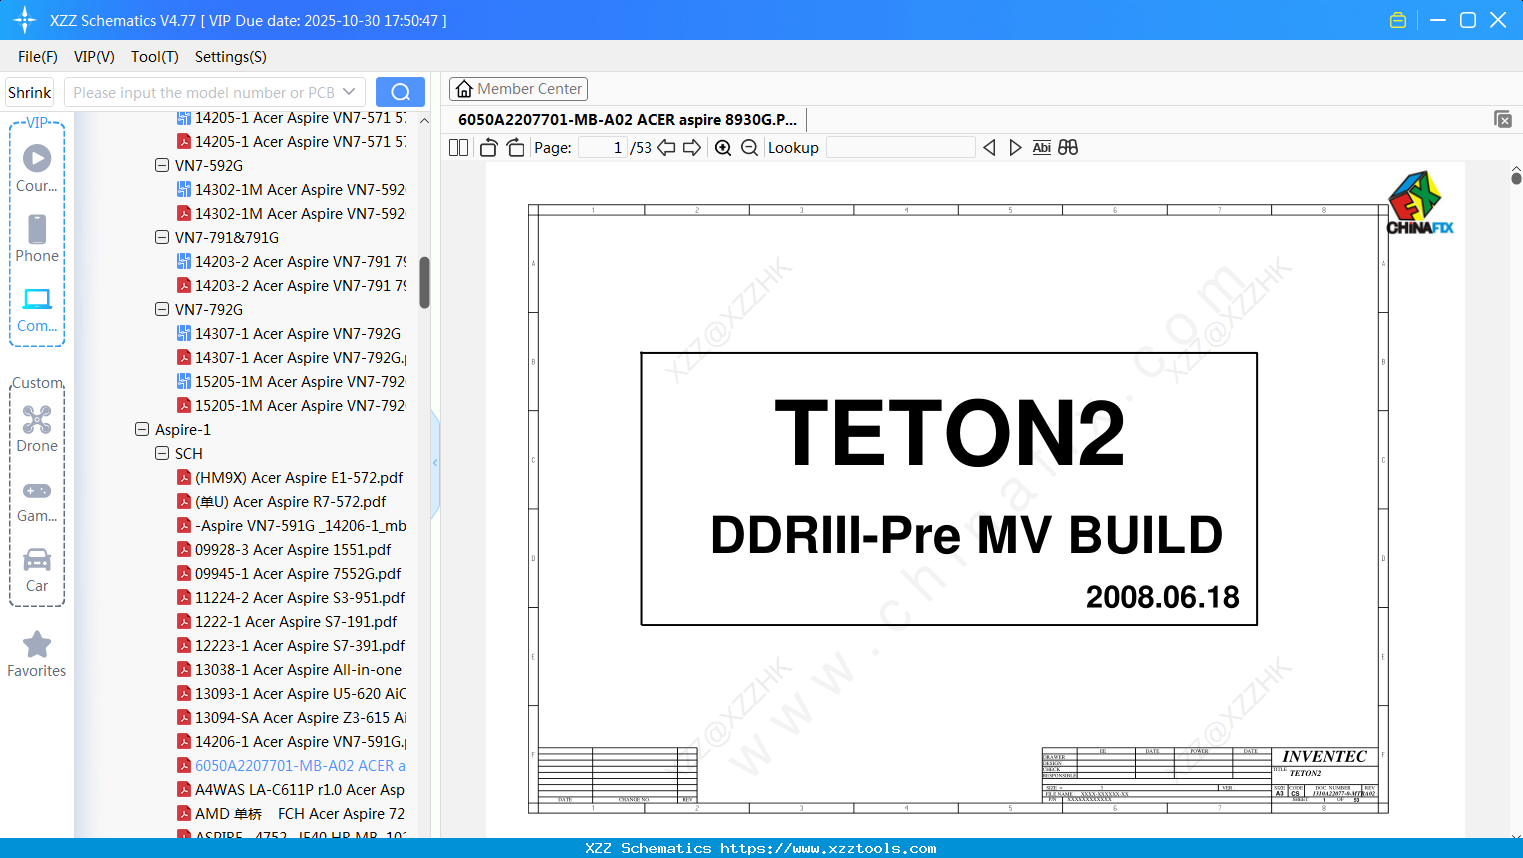
Task: Collapse the VN7-592G folder
Action: point(162,166)
